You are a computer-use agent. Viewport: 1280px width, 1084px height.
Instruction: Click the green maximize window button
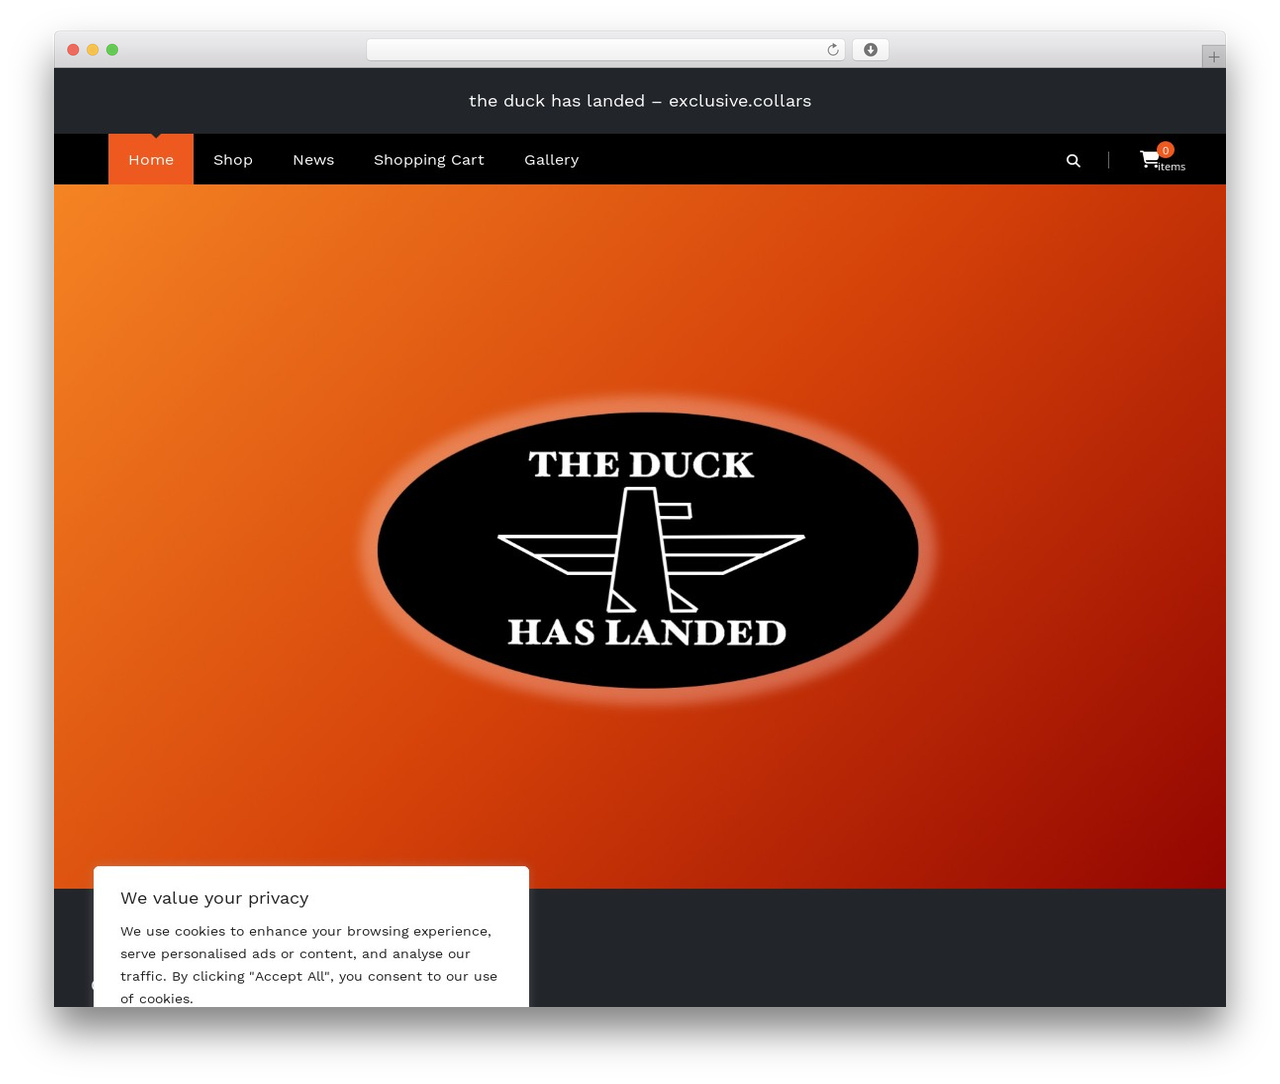tap(112, 50)
